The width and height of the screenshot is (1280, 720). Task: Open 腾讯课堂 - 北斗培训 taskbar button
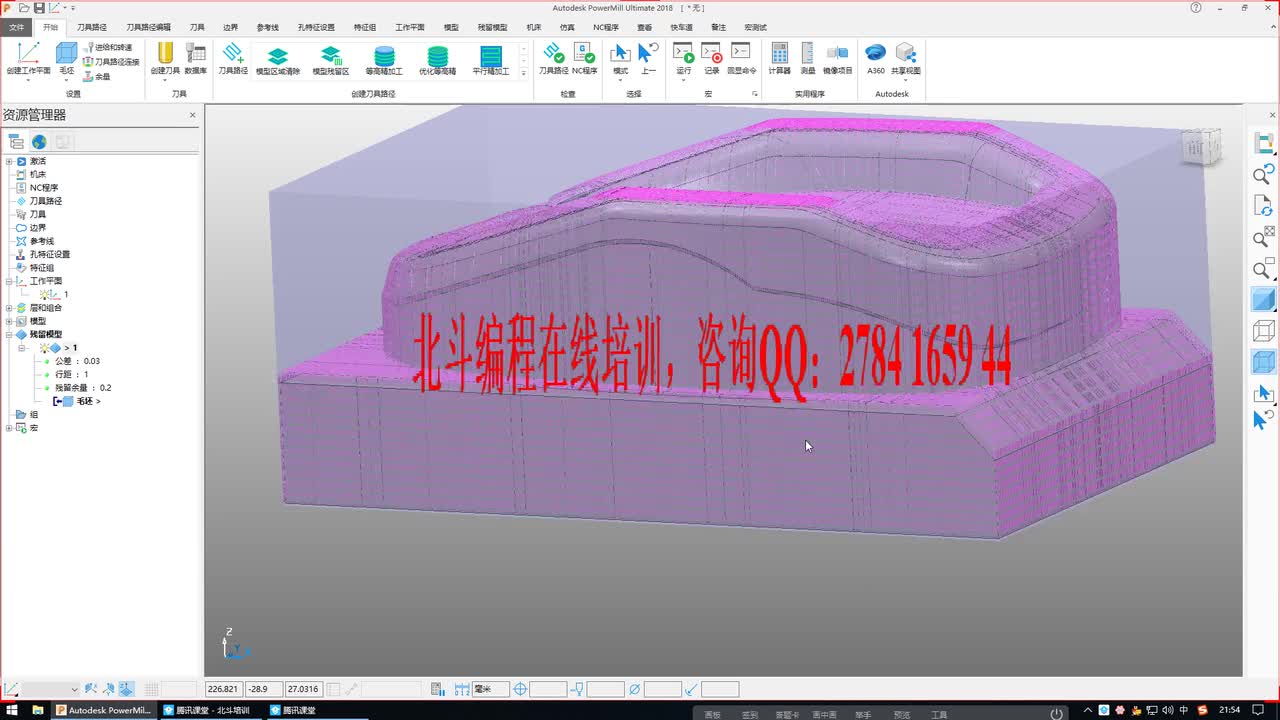pyautogui.click(x=212, y=710)
